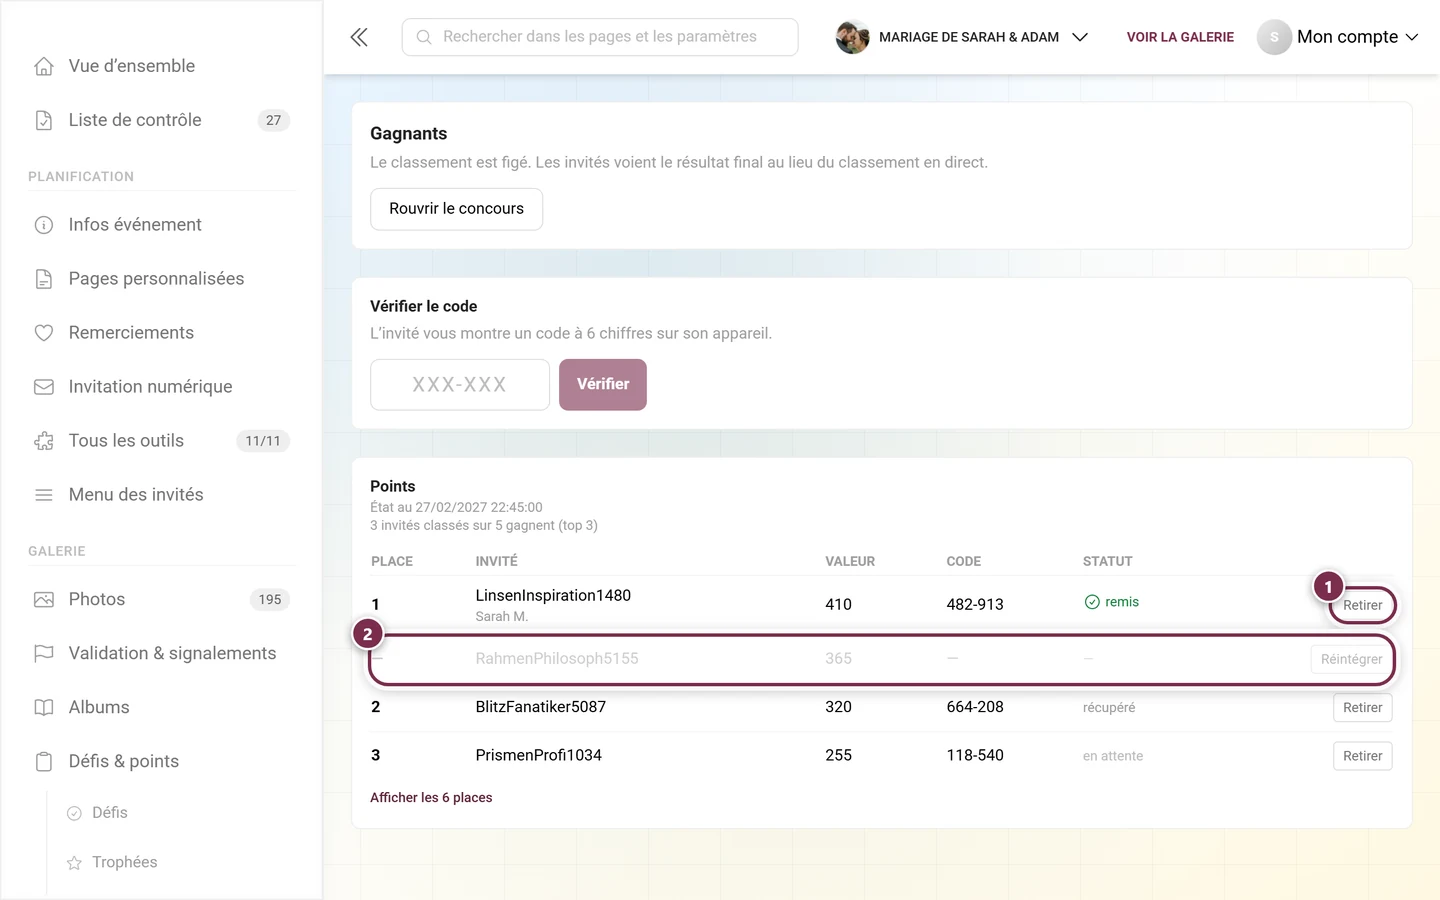
Task: Click the event couple avatar thumbnail
Action: pos(852,37)
